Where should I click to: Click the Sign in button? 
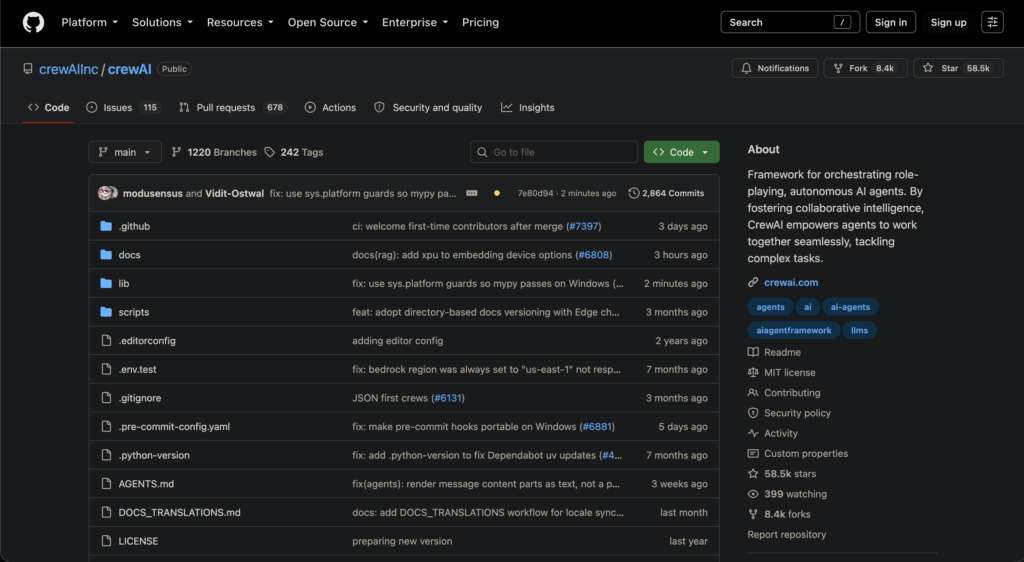890,22
